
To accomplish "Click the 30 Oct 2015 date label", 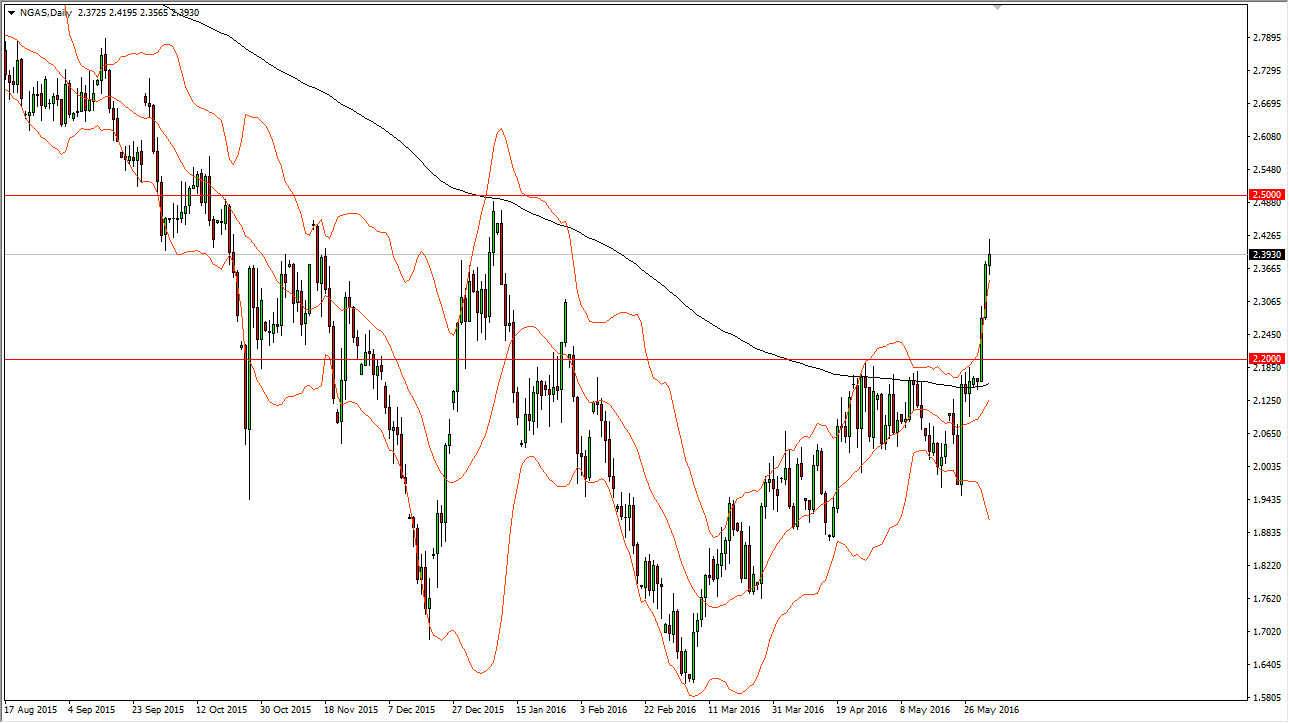I will (285, 711).
